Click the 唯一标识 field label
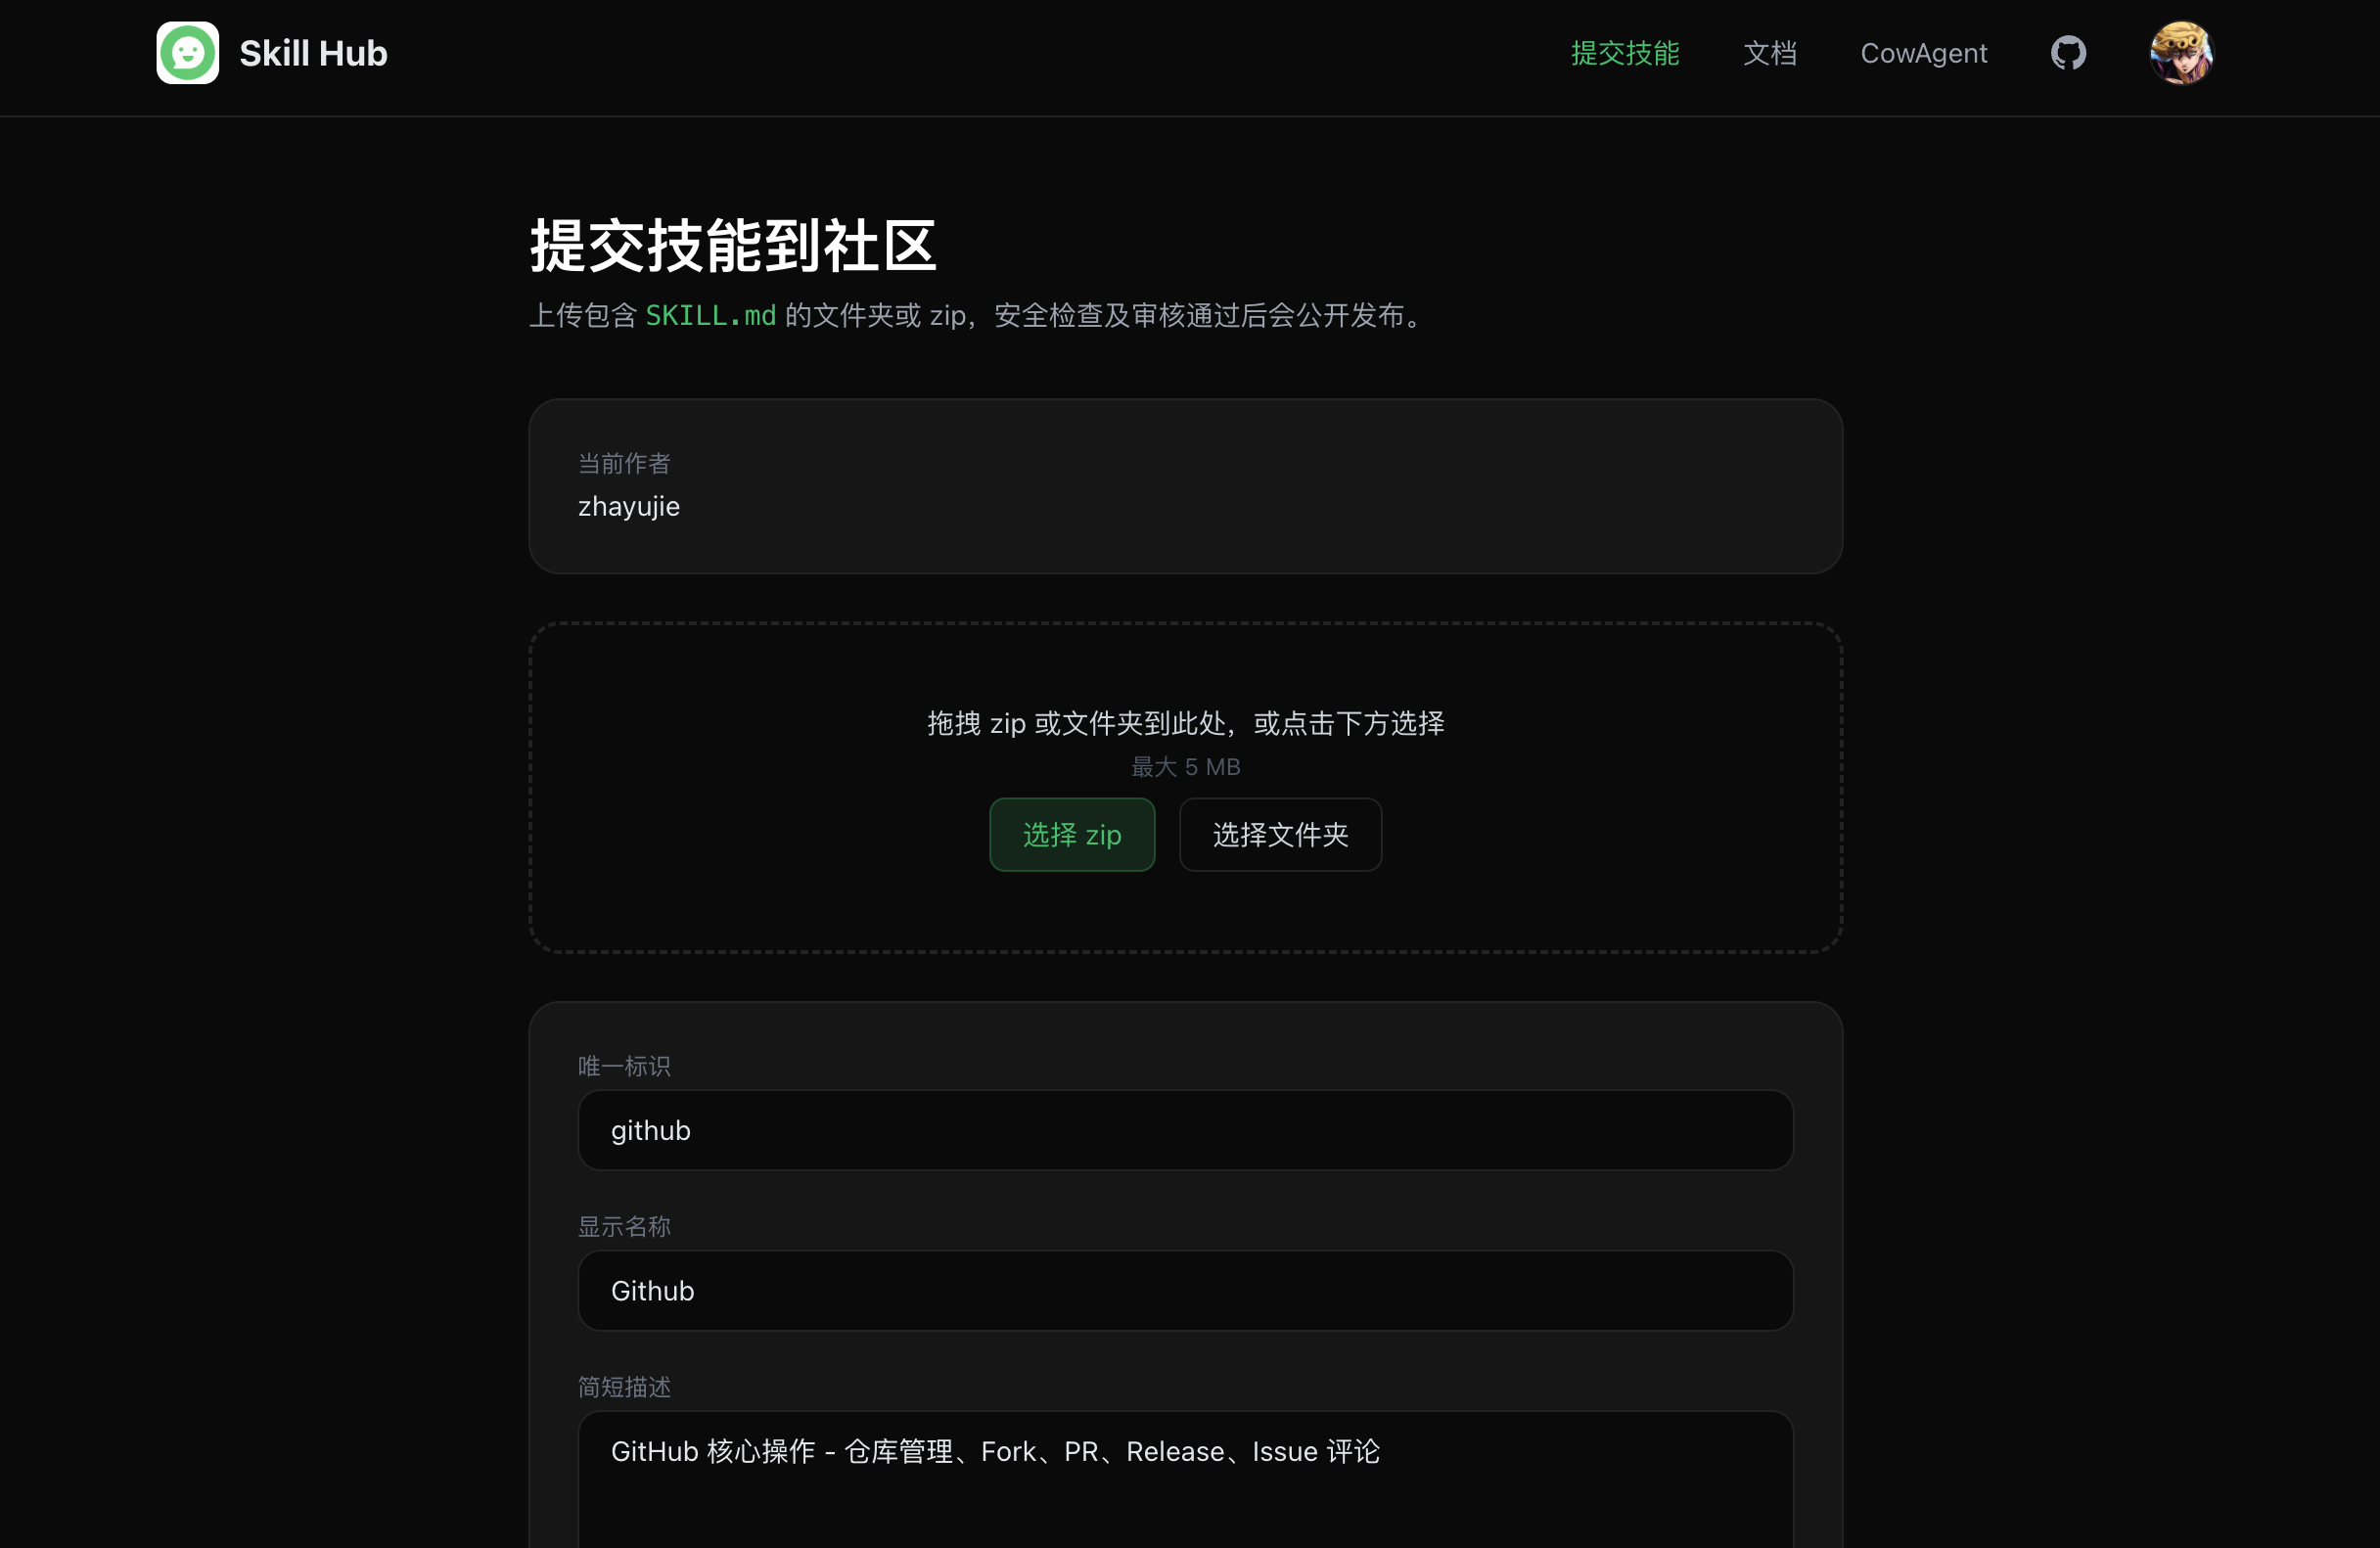Viewport: 2380px width, 1548px height. [624, 1066]
